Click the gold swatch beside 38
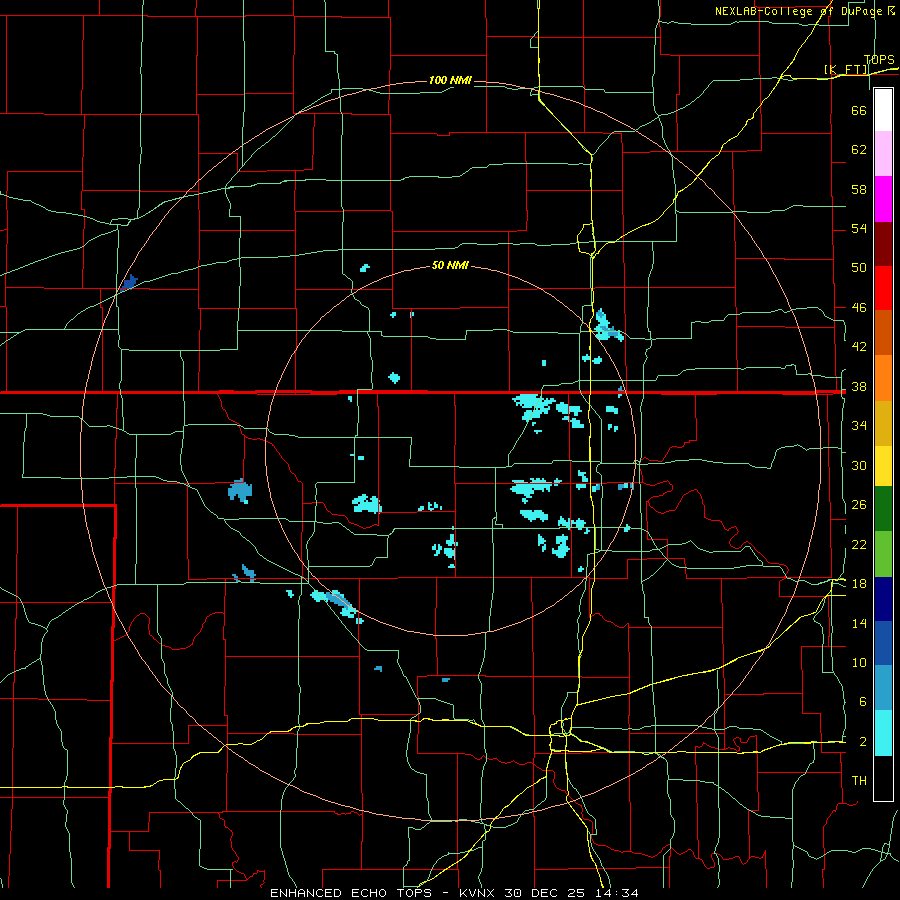The height and width of the screenshot is (900, 900). (883, 423)
